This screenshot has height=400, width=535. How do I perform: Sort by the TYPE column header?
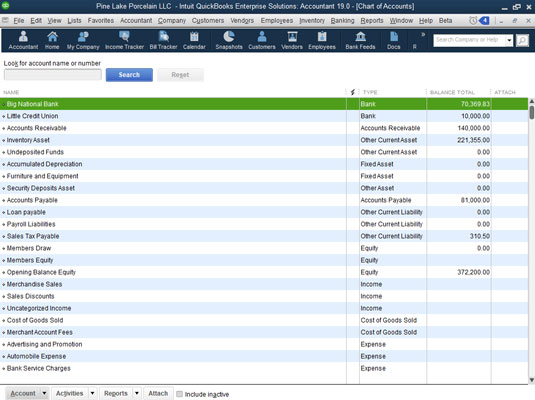point(370,92)
